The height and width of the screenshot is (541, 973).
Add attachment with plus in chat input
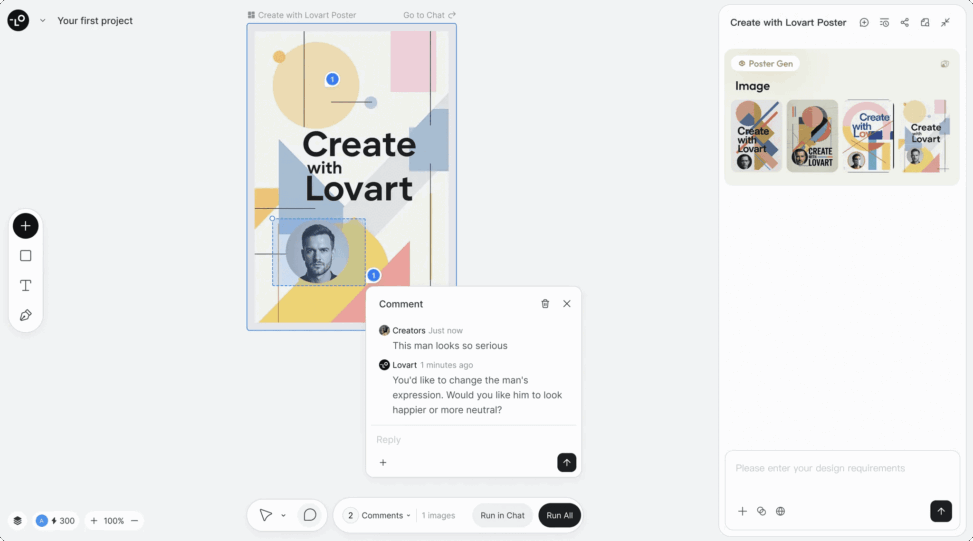pos(742,511)
